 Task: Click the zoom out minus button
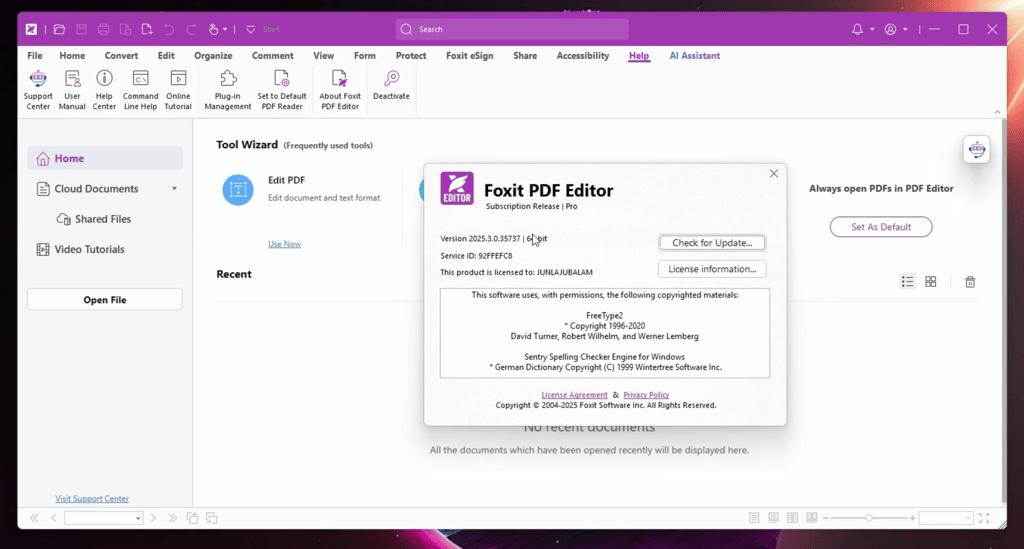(x=826, y=518)
